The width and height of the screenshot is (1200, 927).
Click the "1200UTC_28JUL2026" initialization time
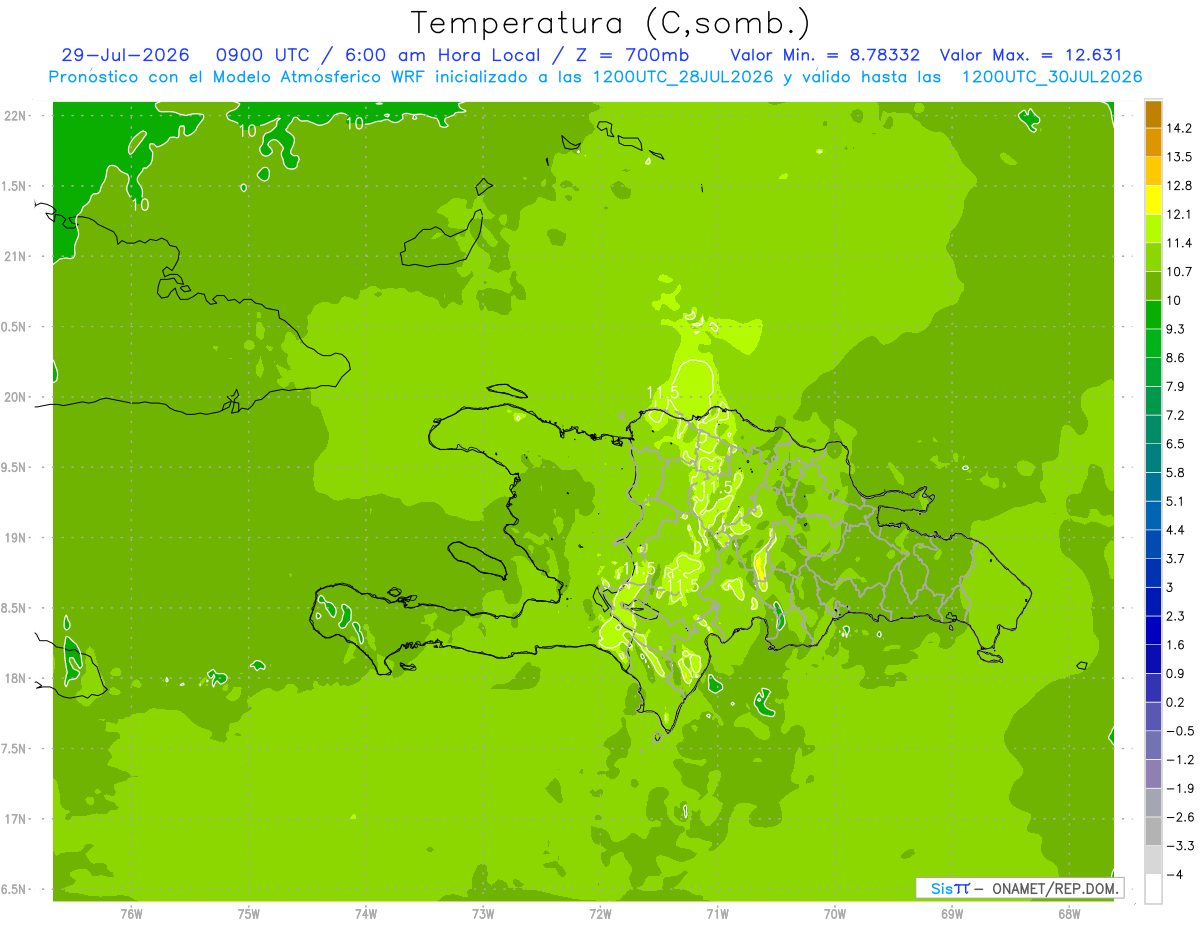coord(683,77)
